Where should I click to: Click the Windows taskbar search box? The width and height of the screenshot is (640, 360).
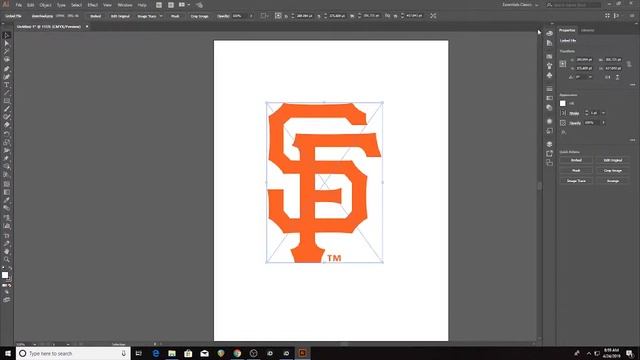coord(73,353)
